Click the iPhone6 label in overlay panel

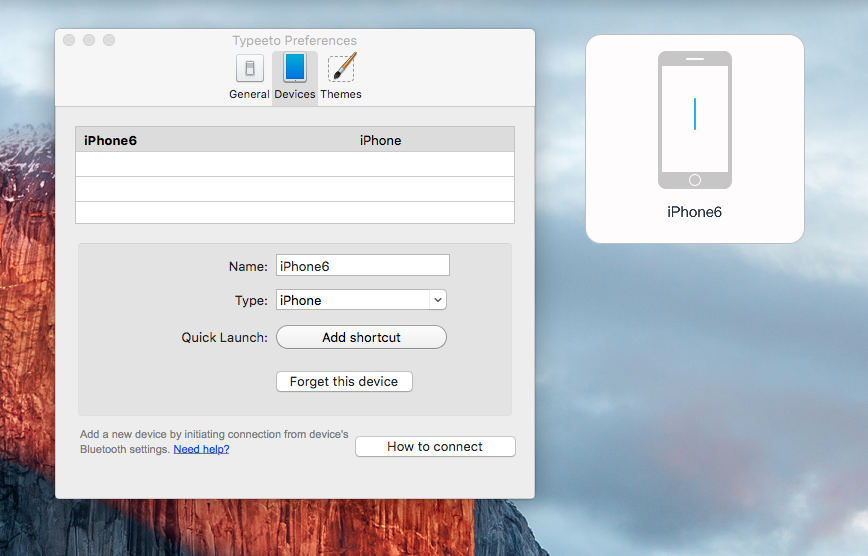(694, 212)
